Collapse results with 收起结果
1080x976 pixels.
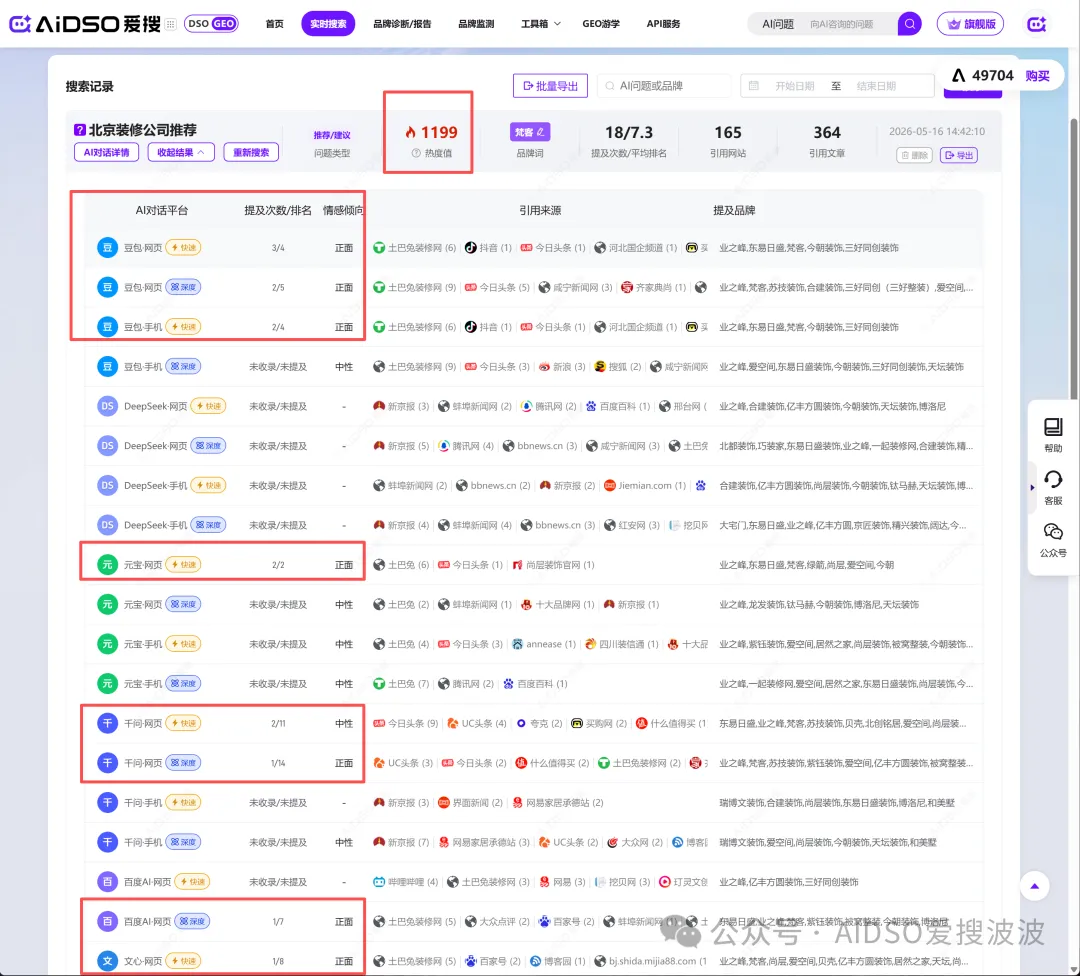[181, 152]
